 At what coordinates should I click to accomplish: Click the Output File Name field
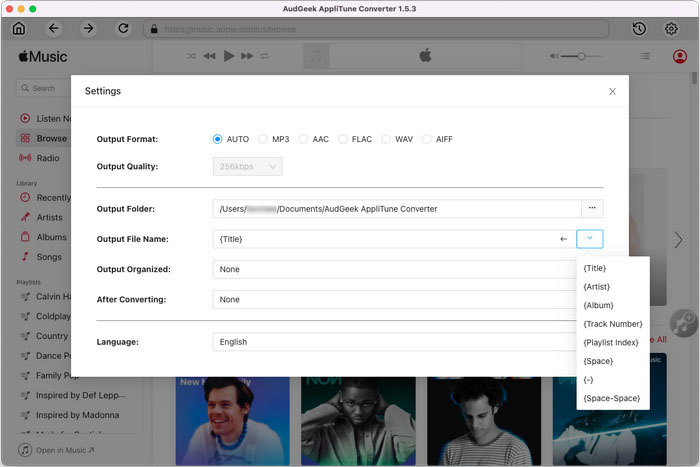384,239
